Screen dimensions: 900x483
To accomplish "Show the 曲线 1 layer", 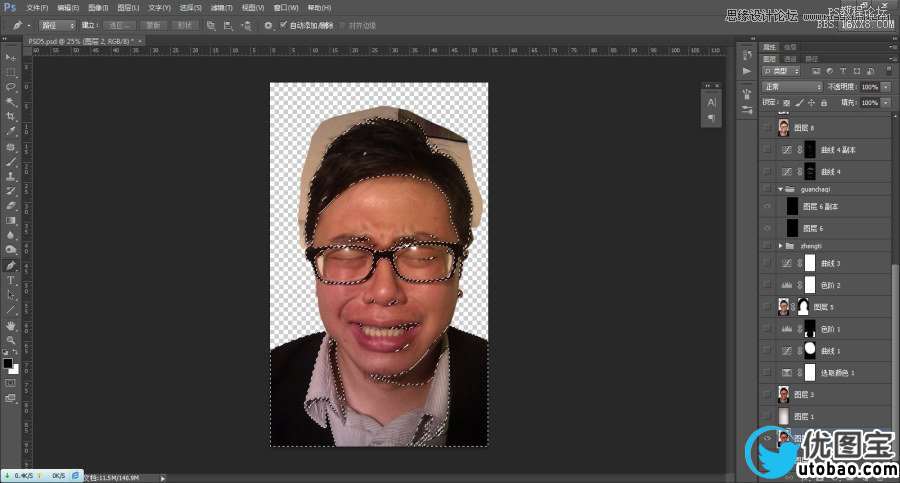I will point(767,350).
